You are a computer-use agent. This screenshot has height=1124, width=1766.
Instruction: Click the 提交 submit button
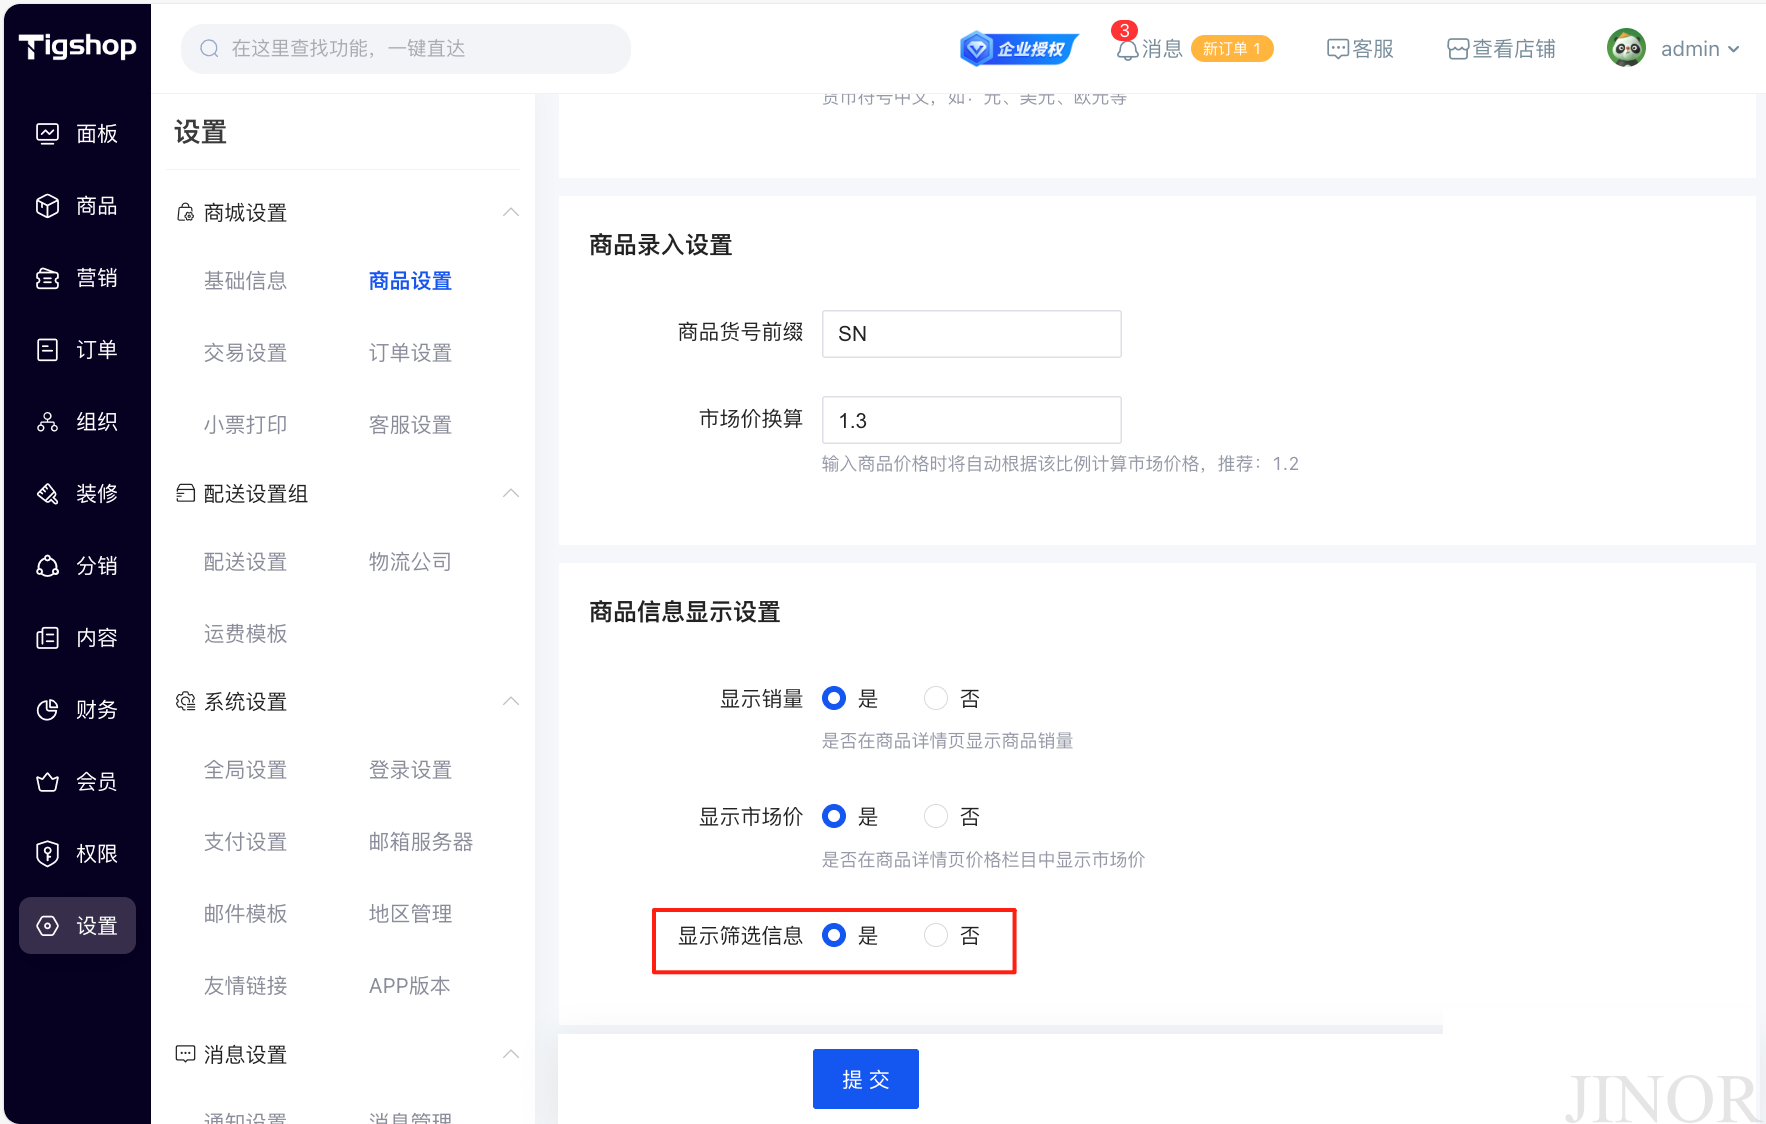coord(865,1079)
